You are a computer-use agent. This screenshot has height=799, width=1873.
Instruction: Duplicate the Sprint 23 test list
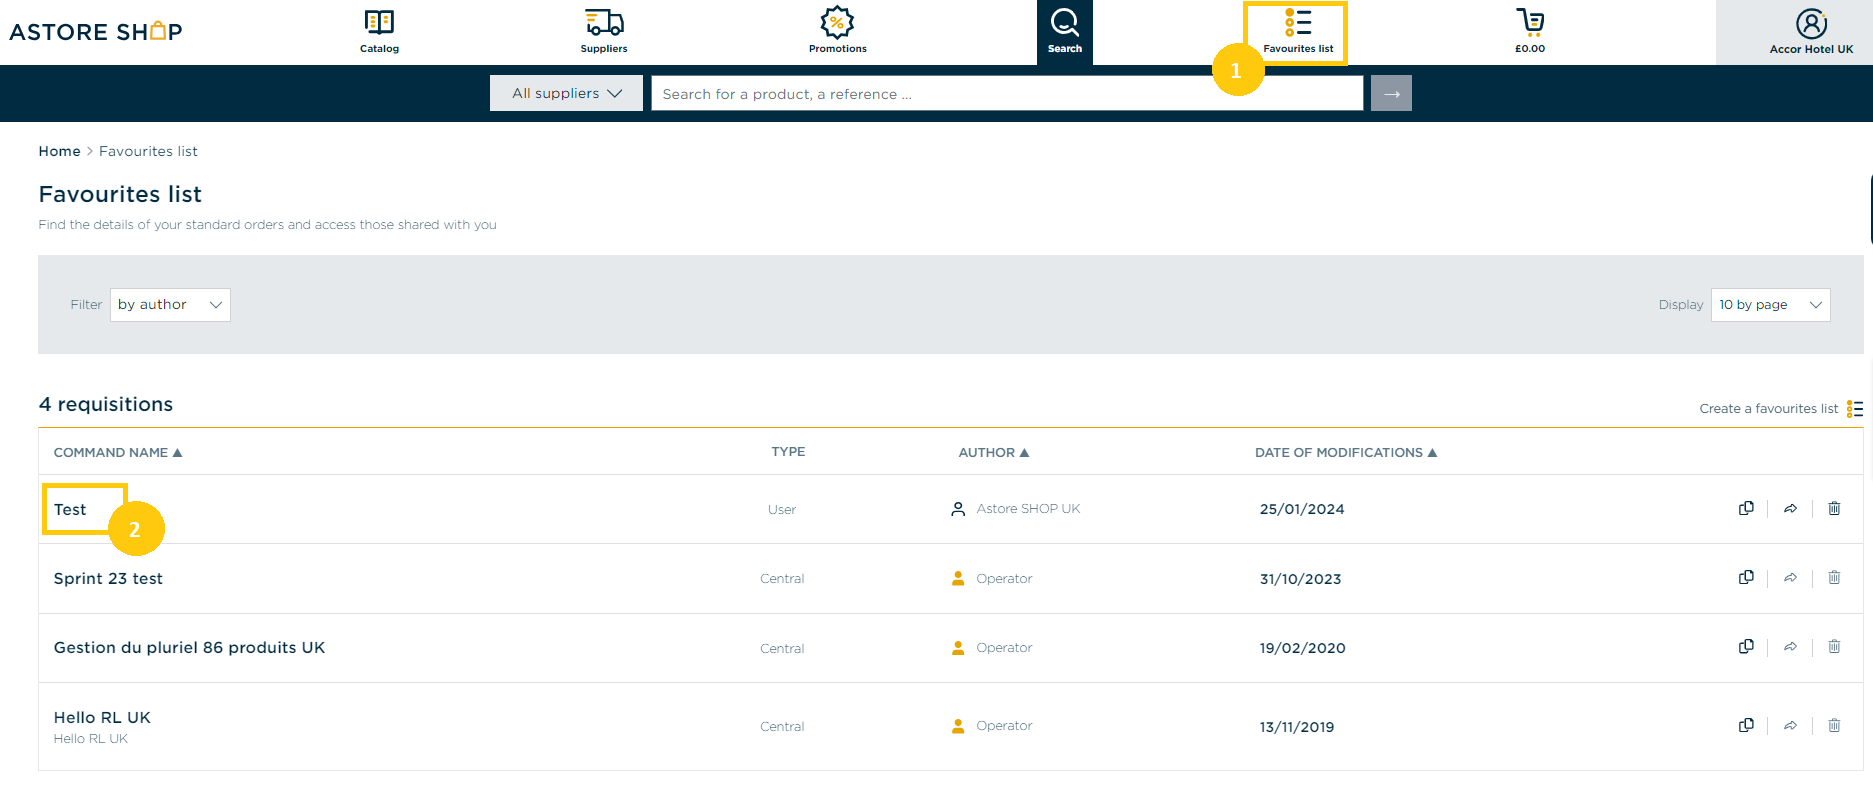tap(1746, 577)
